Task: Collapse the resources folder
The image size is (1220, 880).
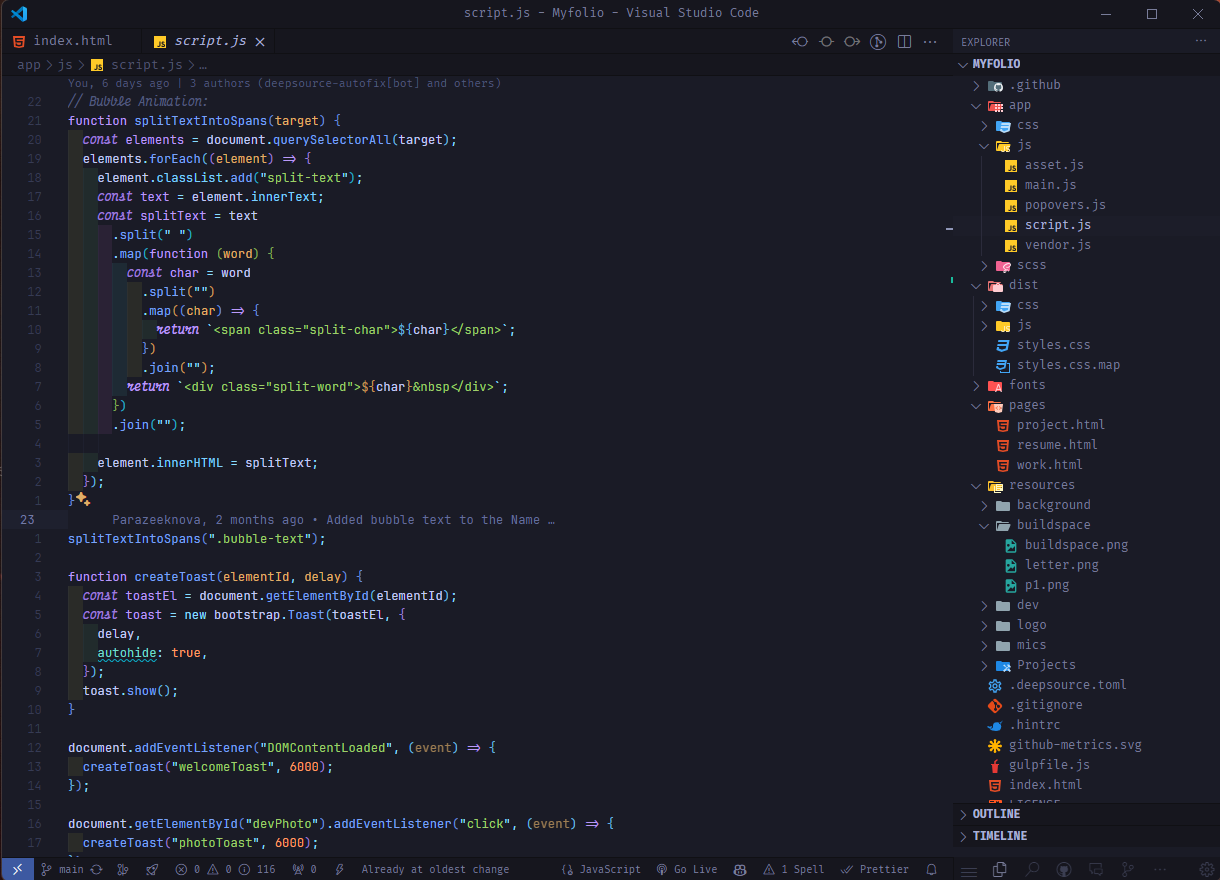Action: 1041,485
